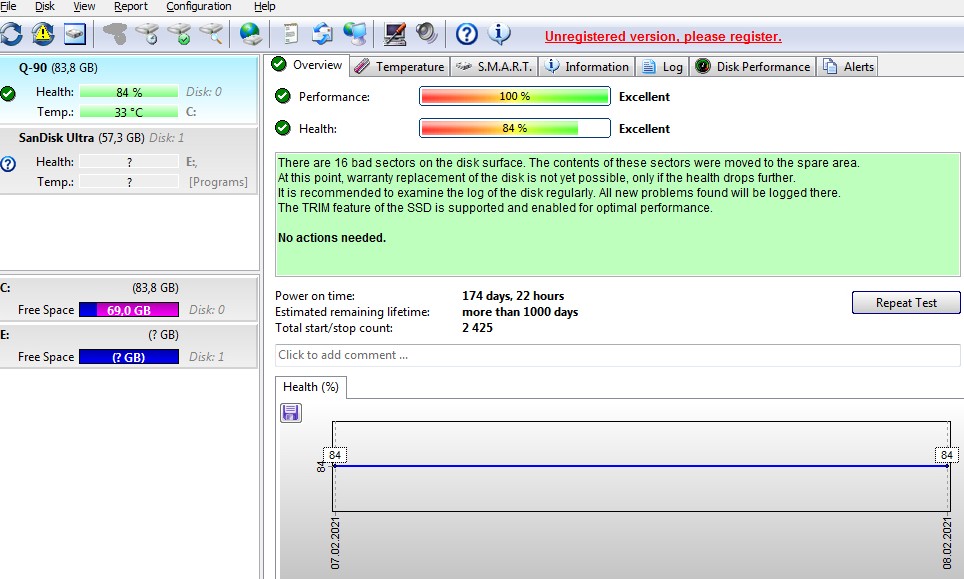Click the 'Unregistered version, please register.' link

coord(663,36)
